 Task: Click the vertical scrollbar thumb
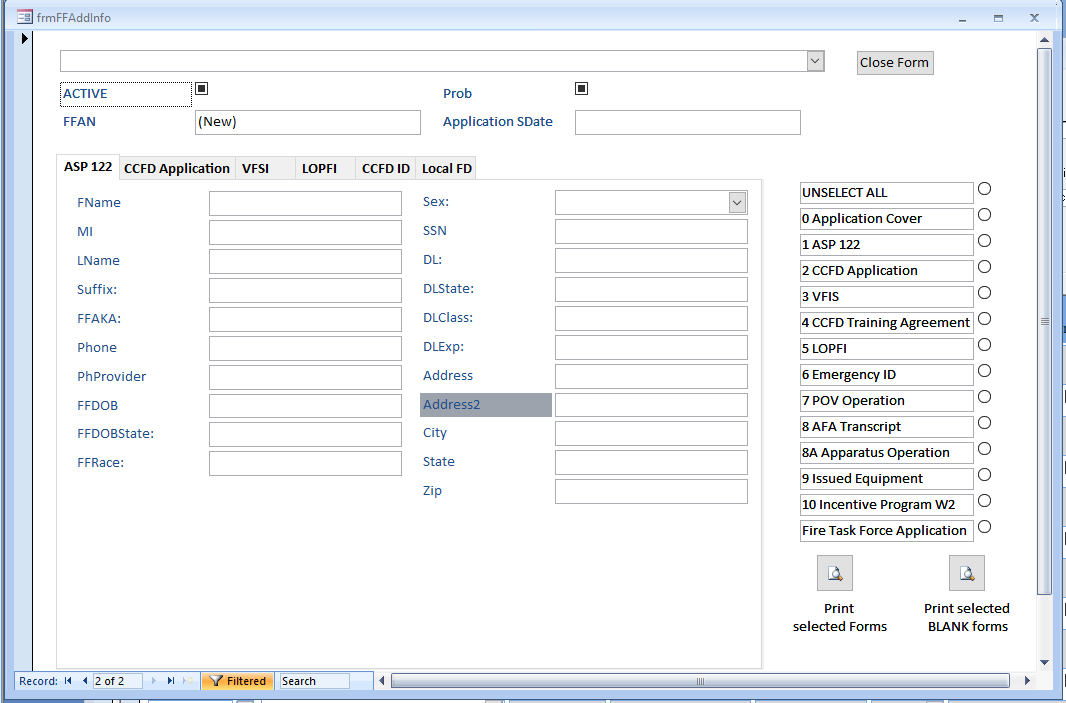(x=1045, y=322)
